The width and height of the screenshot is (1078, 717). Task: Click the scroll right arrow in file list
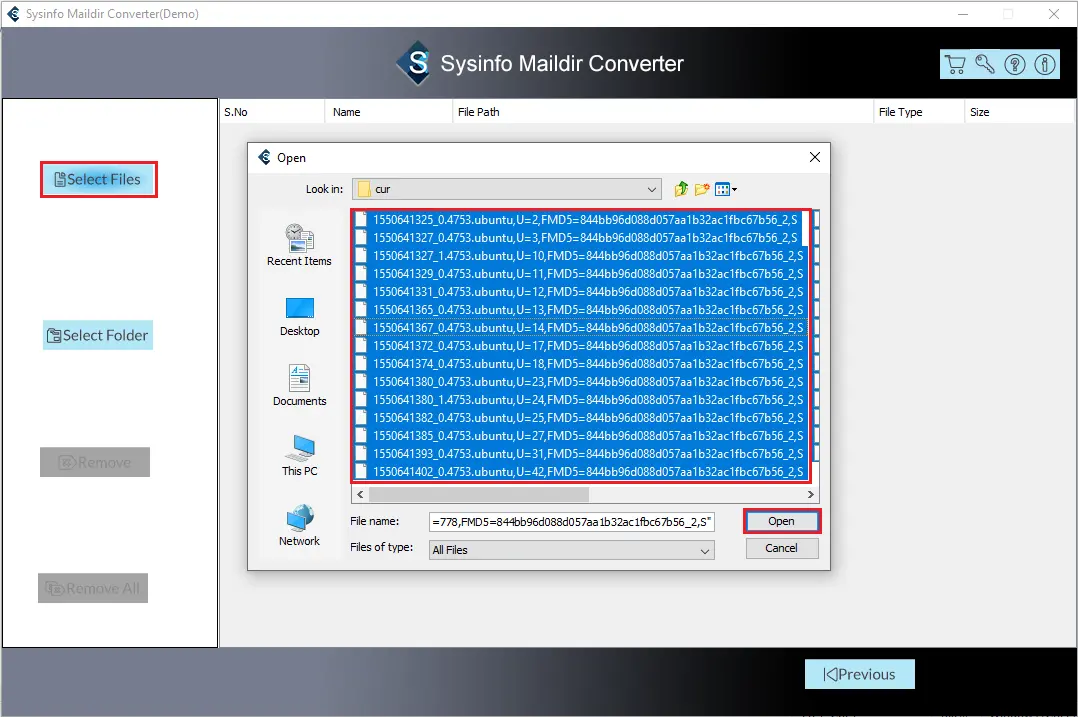pos(811,495)
